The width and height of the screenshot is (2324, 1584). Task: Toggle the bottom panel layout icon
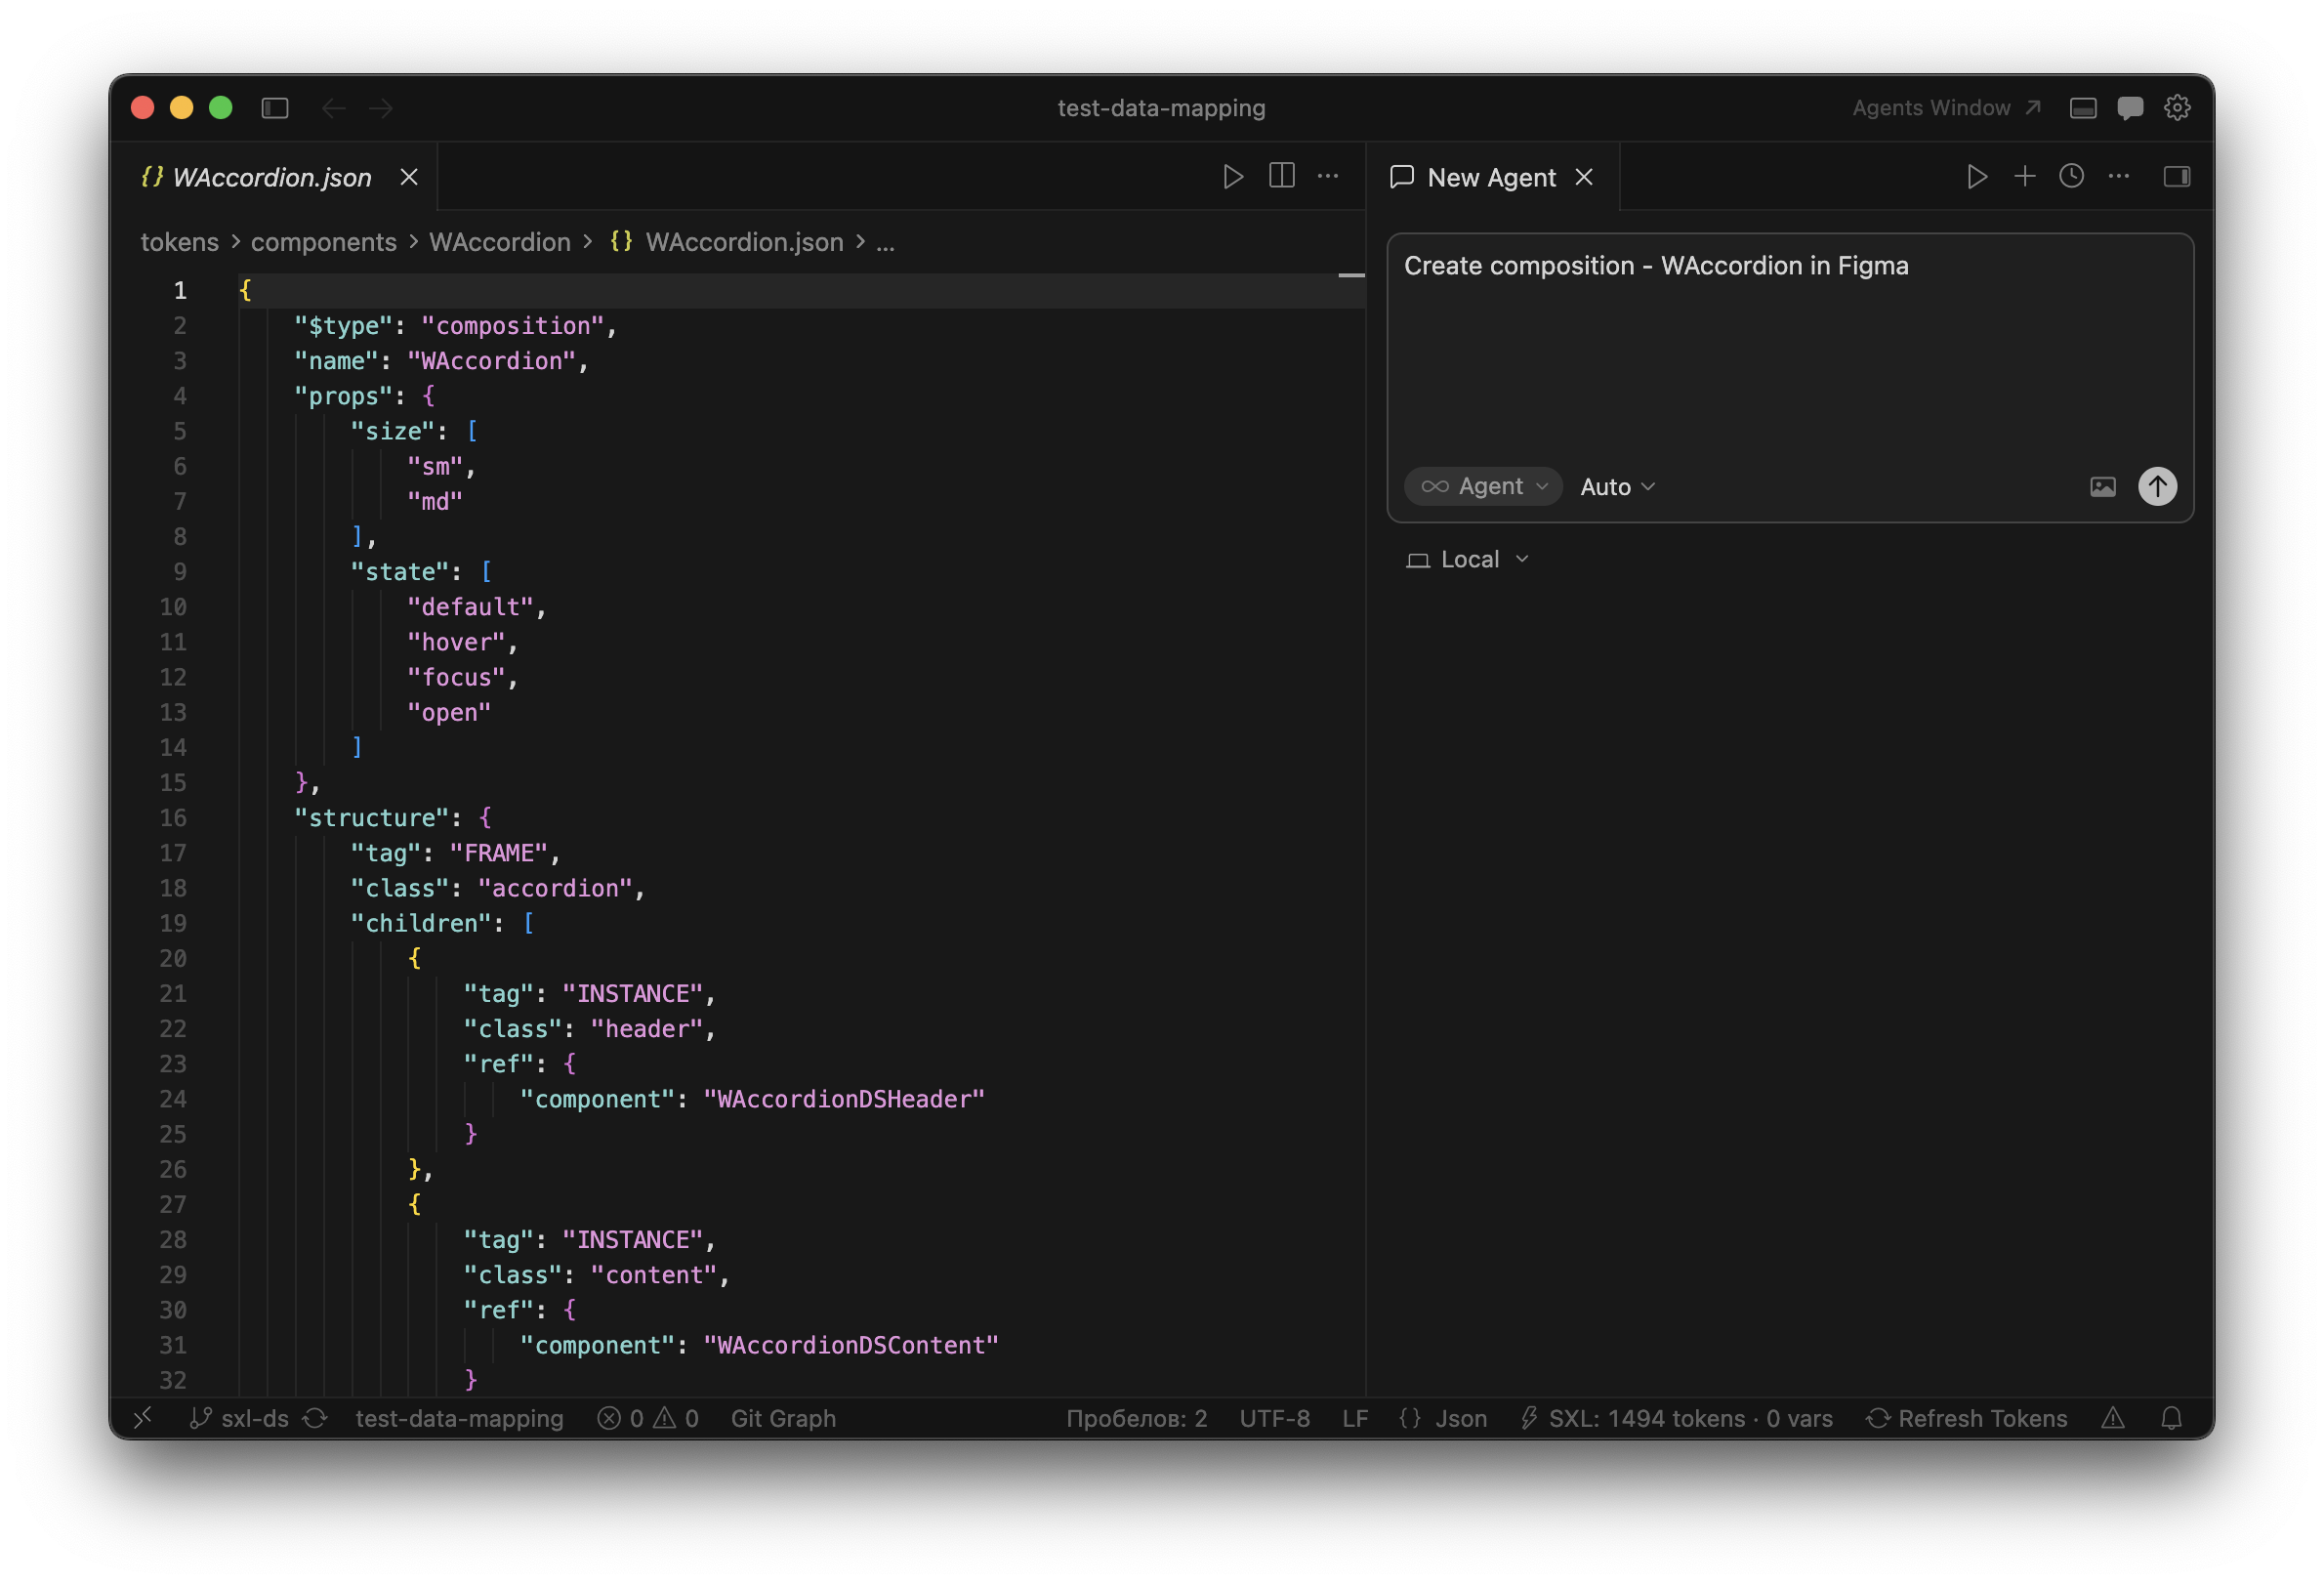(x=2083, y=108)
